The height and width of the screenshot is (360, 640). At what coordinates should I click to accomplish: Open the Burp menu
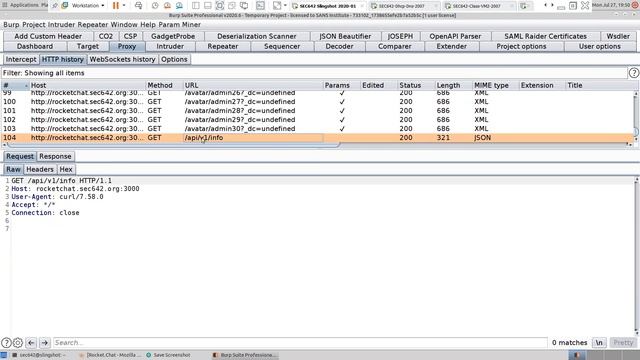pyautogui.click(x=11, y=24)
